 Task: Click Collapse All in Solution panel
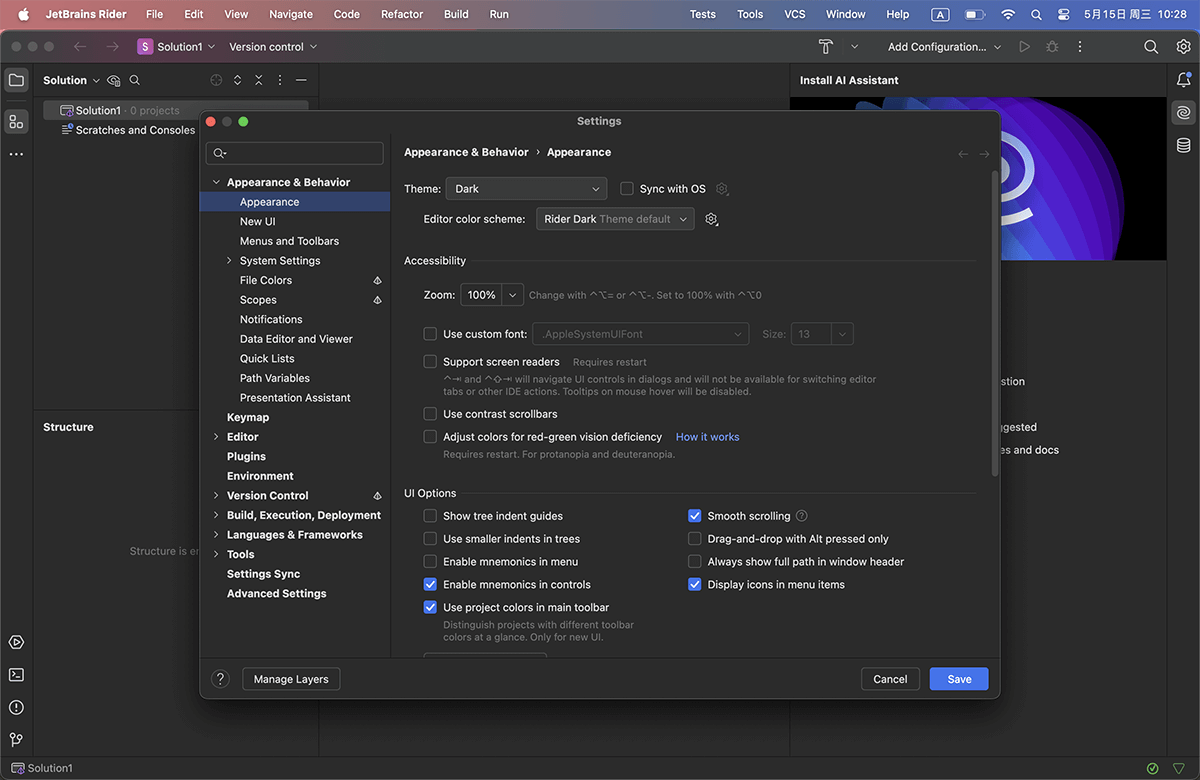pos(259,80)
